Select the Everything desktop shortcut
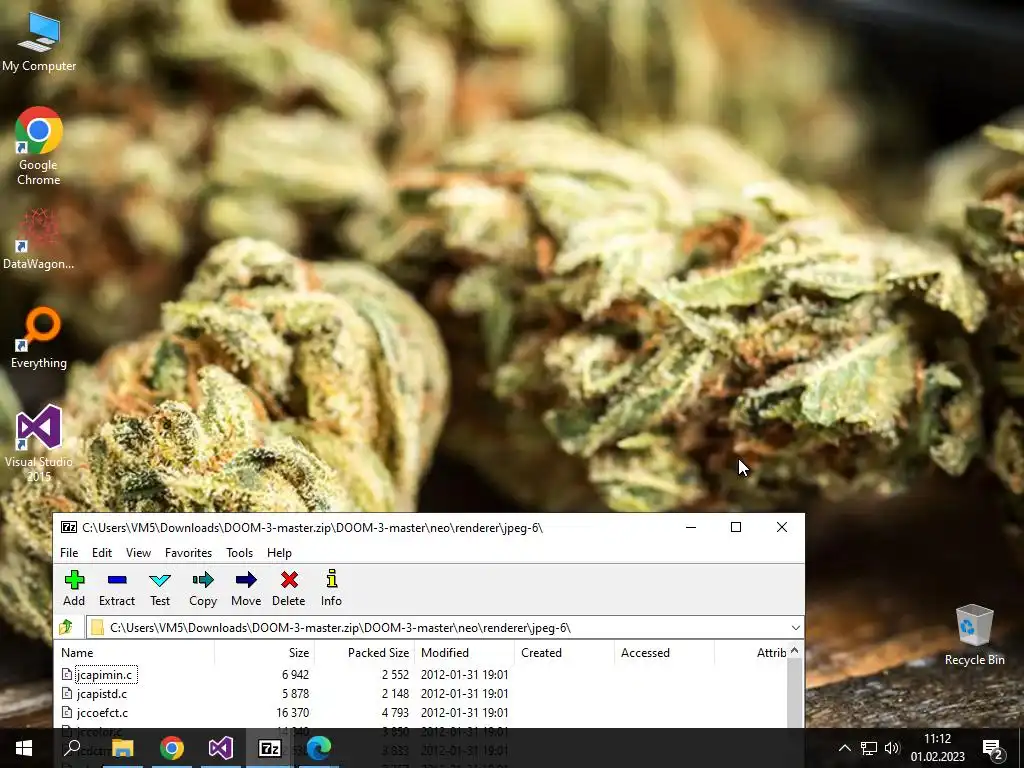 [x=39, y=338]
